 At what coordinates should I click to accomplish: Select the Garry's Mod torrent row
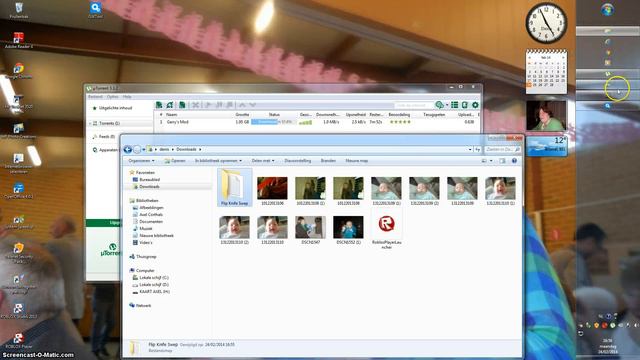tap(316, 122)
